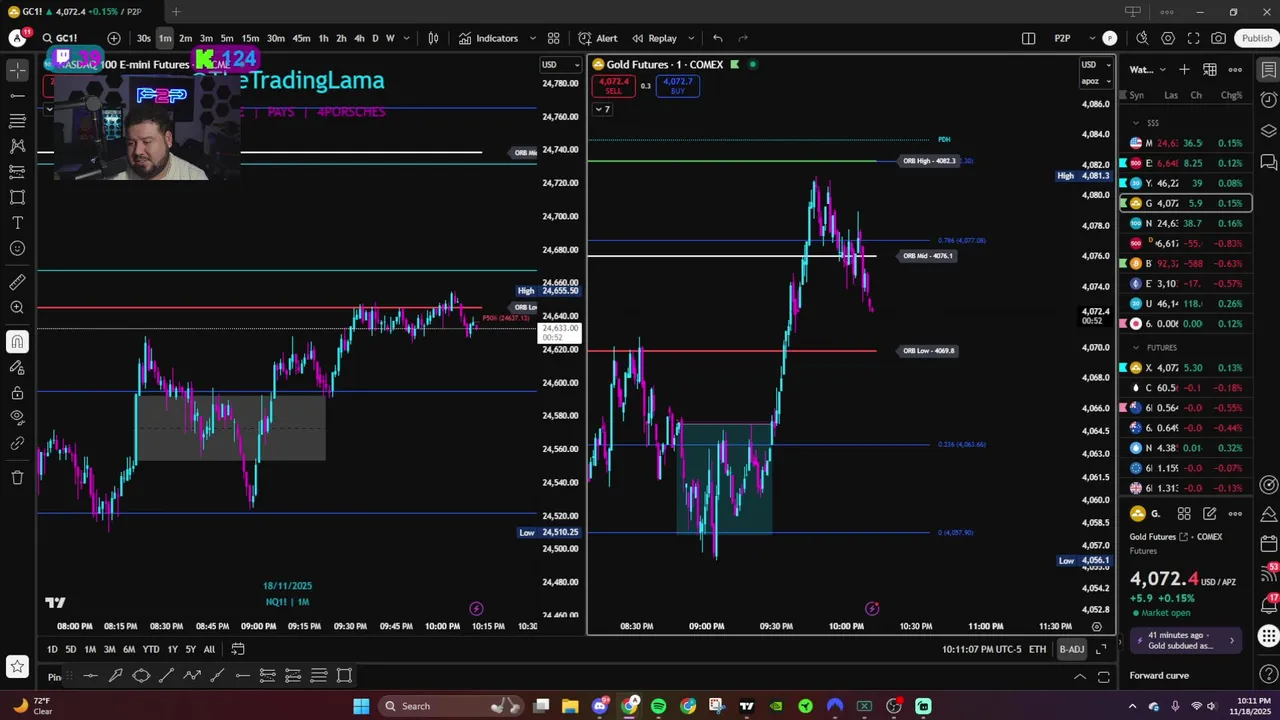Select the 1D date range
The height and width of the screenshot is (720, 1280).
coord(52,649)
